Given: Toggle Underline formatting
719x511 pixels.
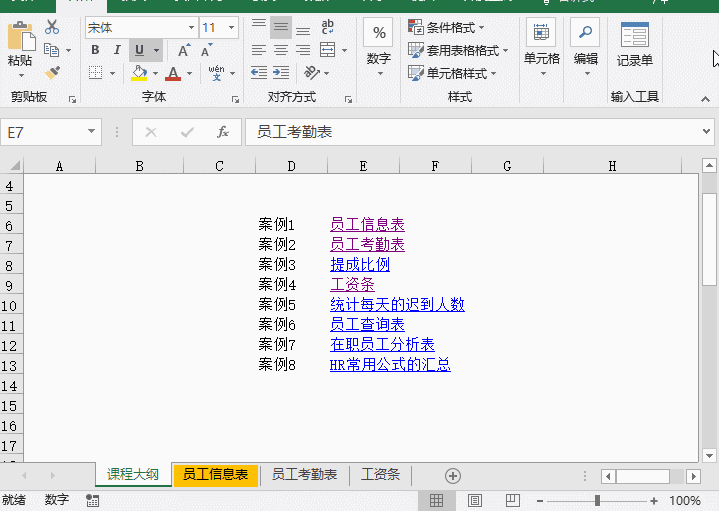Looking at the screenshot, I should (x=139, y=50).
